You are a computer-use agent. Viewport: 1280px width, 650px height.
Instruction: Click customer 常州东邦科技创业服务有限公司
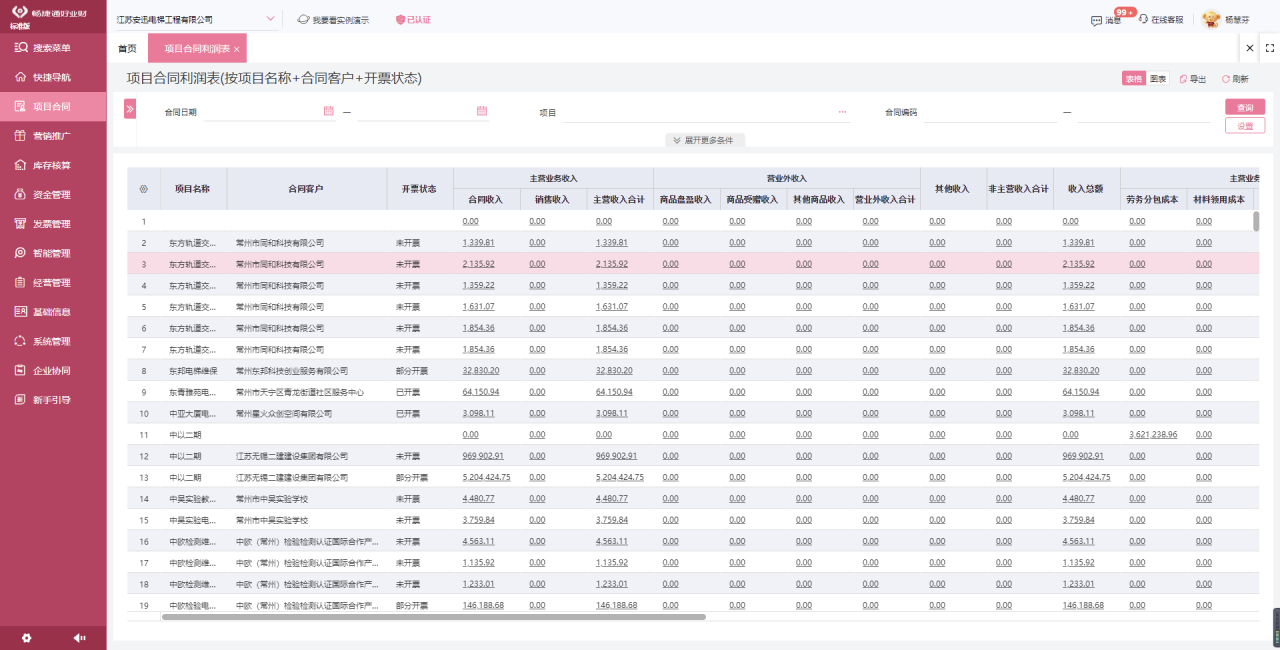click(292, 371)
